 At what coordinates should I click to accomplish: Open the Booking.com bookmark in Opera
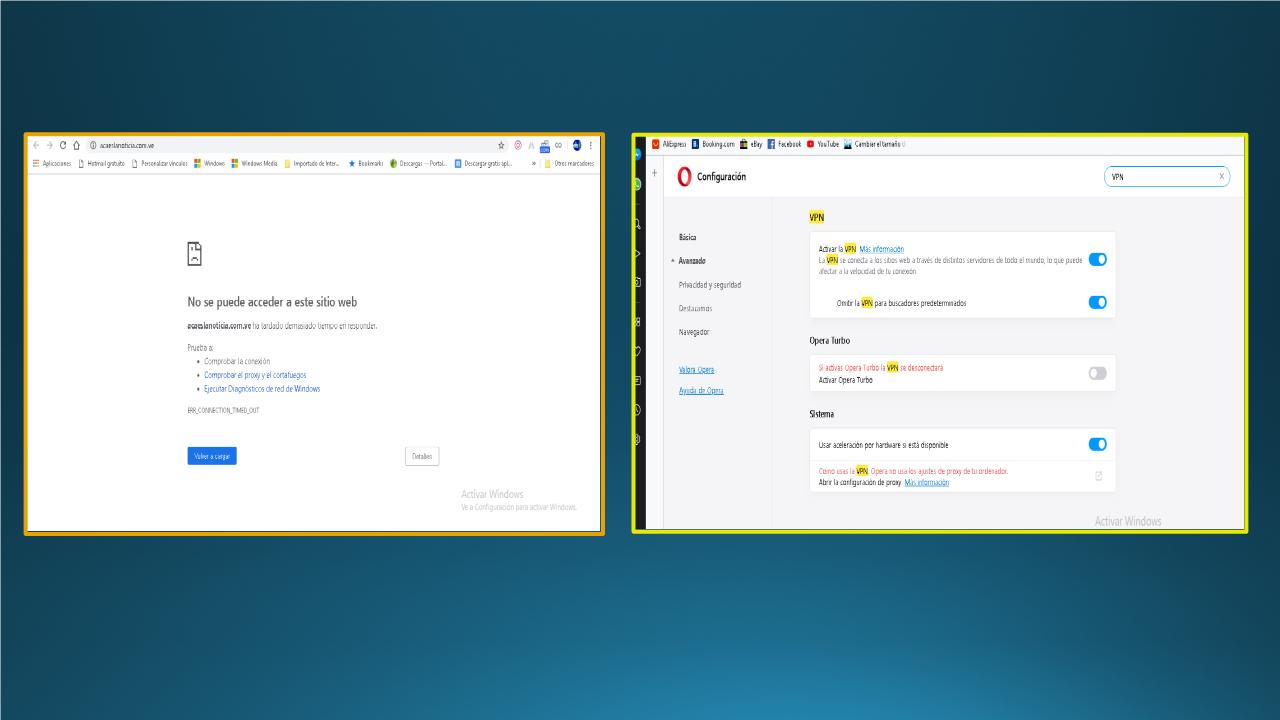pyautogui.click(x=713, y=144)
